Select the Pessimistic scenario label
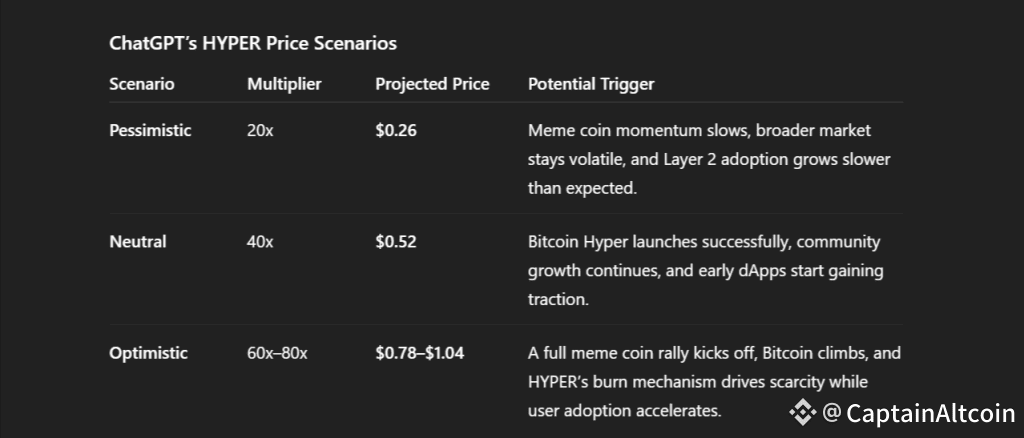 [x=150, y=131]
